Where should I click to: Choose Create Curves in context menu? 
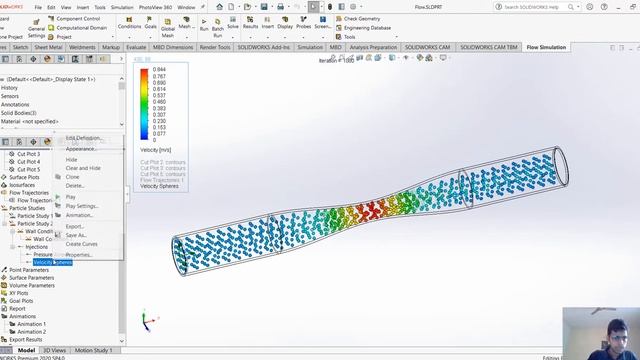pos(81,244)
